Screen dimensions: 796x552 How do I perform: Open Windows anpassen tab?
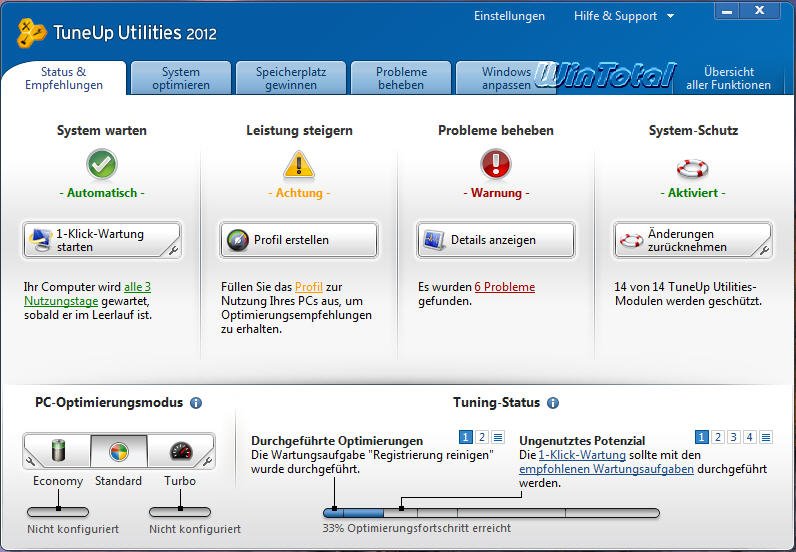pos(506,78)
